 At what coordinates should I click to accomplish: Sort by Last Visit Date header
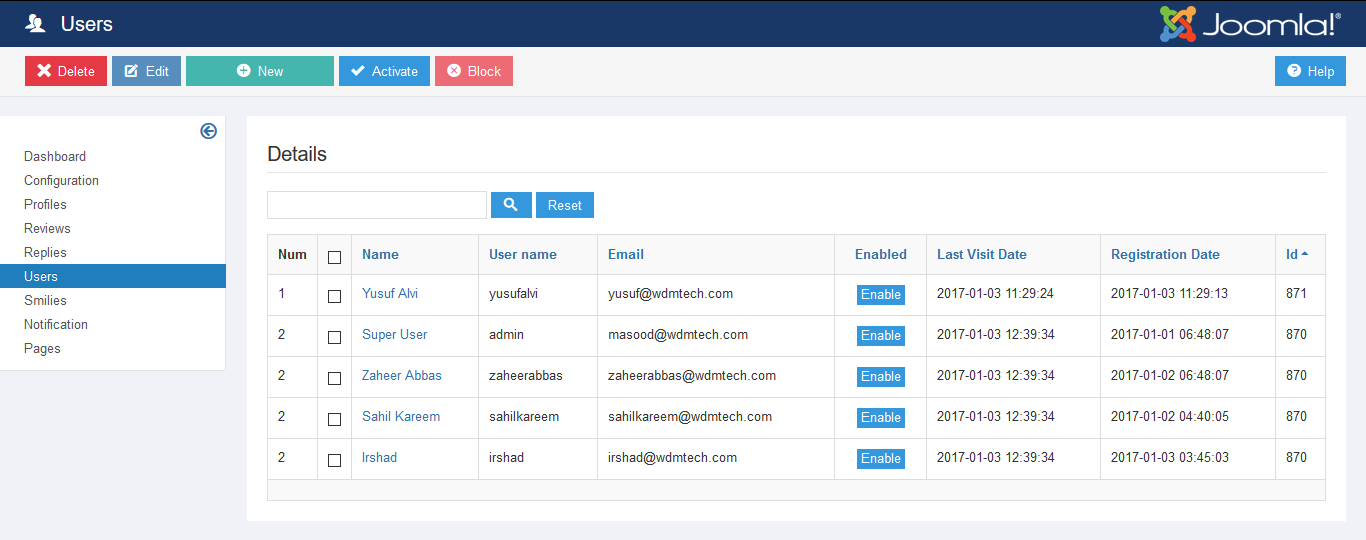point(981,255)
